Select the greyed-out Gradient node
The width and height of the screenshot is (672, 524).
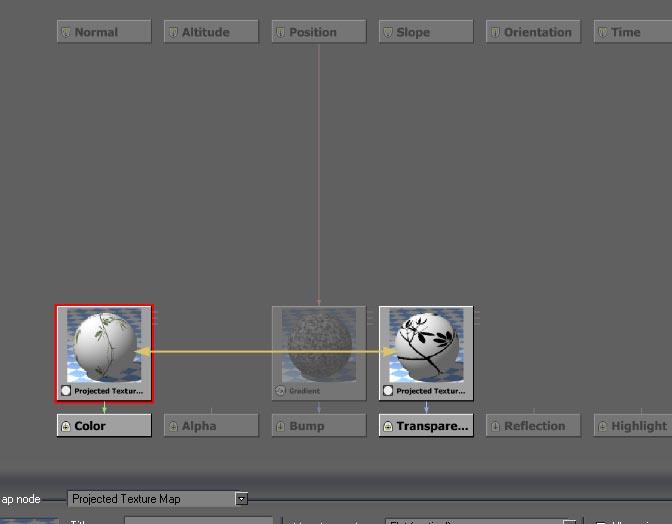tap(319, 345)
